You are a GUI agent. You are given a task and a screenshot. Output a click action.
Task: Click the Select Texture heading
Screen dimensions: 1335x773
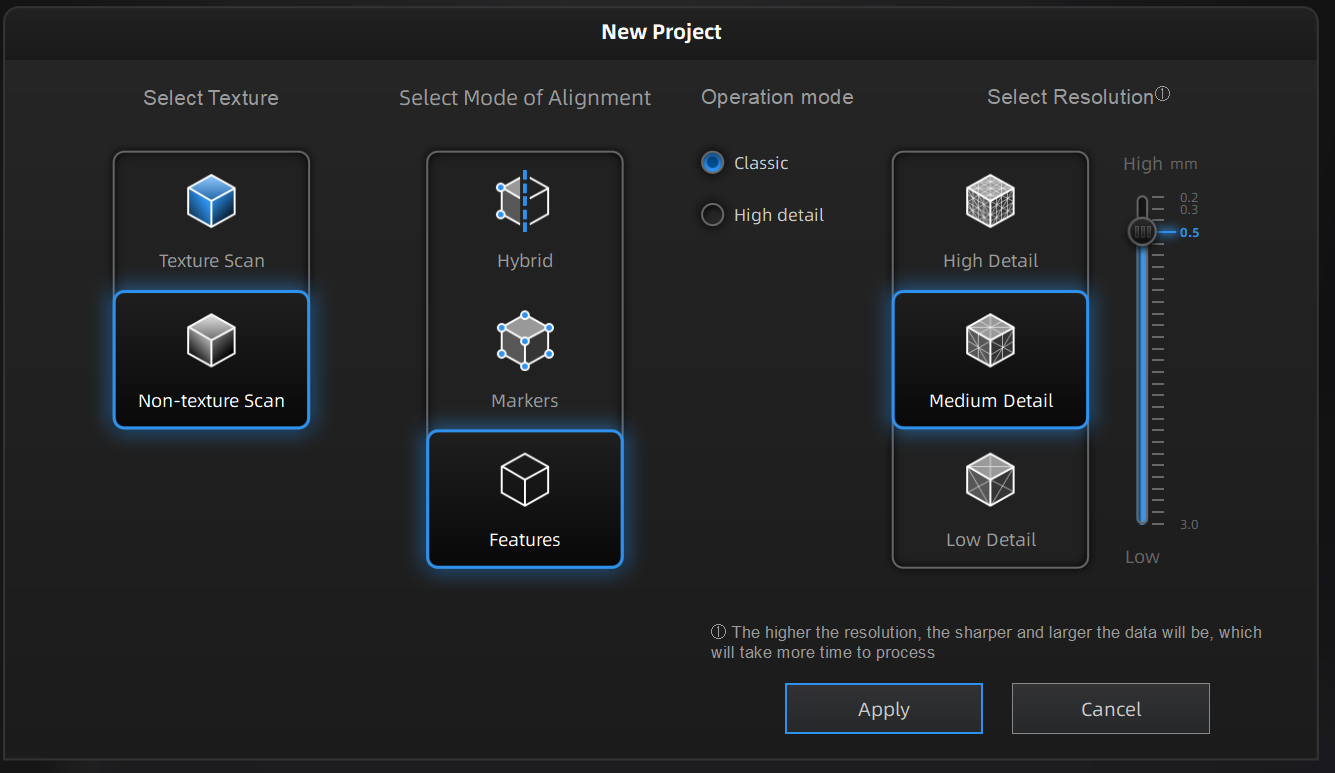pyautogui.click(x=211, y=98)
